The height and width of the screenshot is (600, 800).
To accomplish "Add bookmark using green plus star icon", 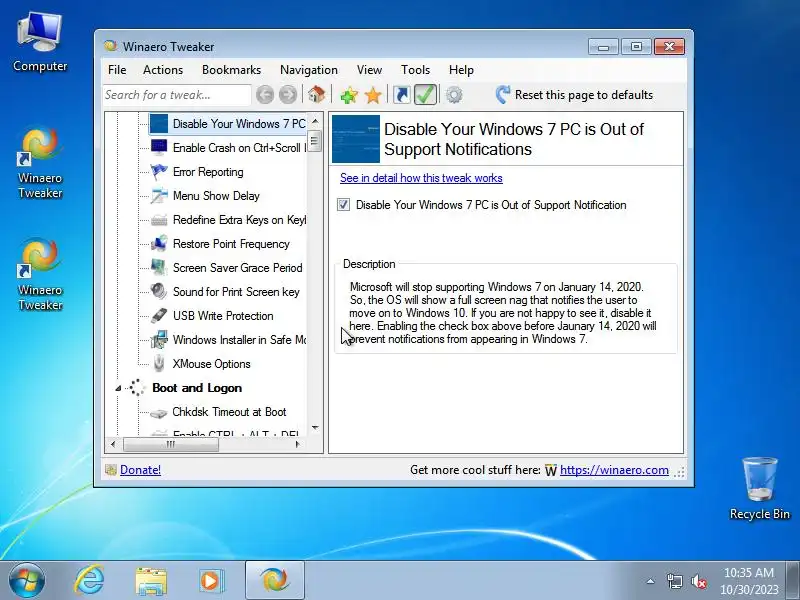I will click(349, 95).
